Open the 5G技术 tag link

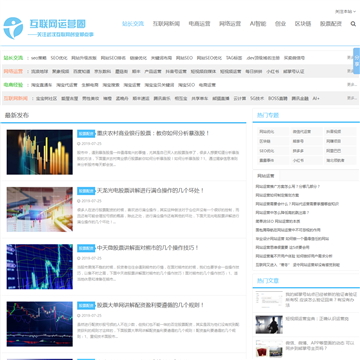[257, 99]
